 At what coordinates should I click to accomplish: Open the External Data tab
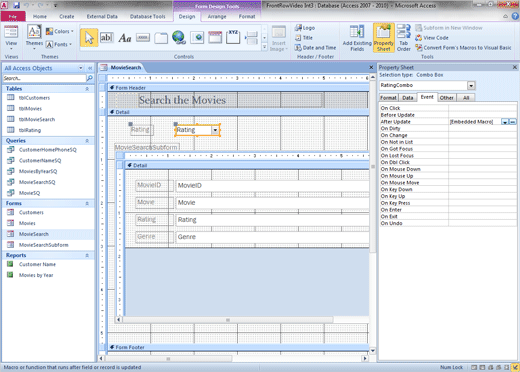point(102,16)
